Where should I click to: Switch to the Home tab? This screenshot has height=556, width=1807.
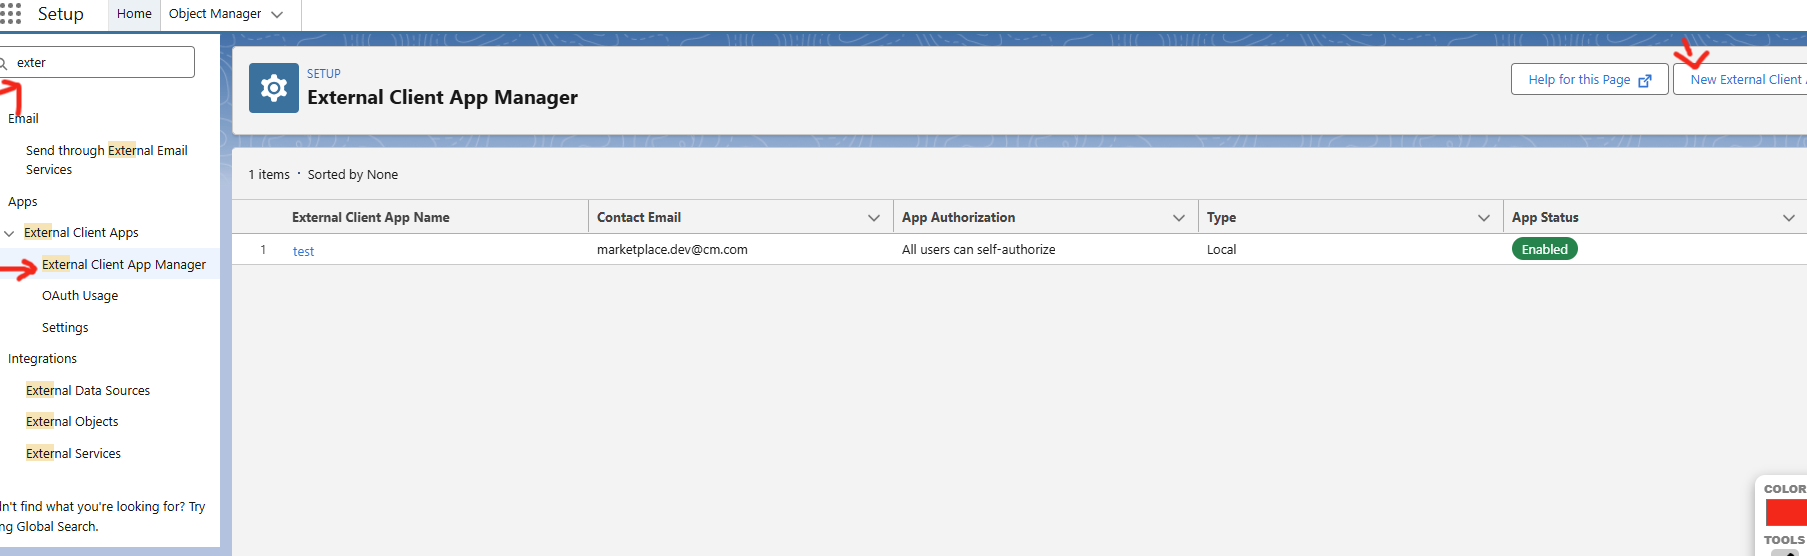click(134, 14)
